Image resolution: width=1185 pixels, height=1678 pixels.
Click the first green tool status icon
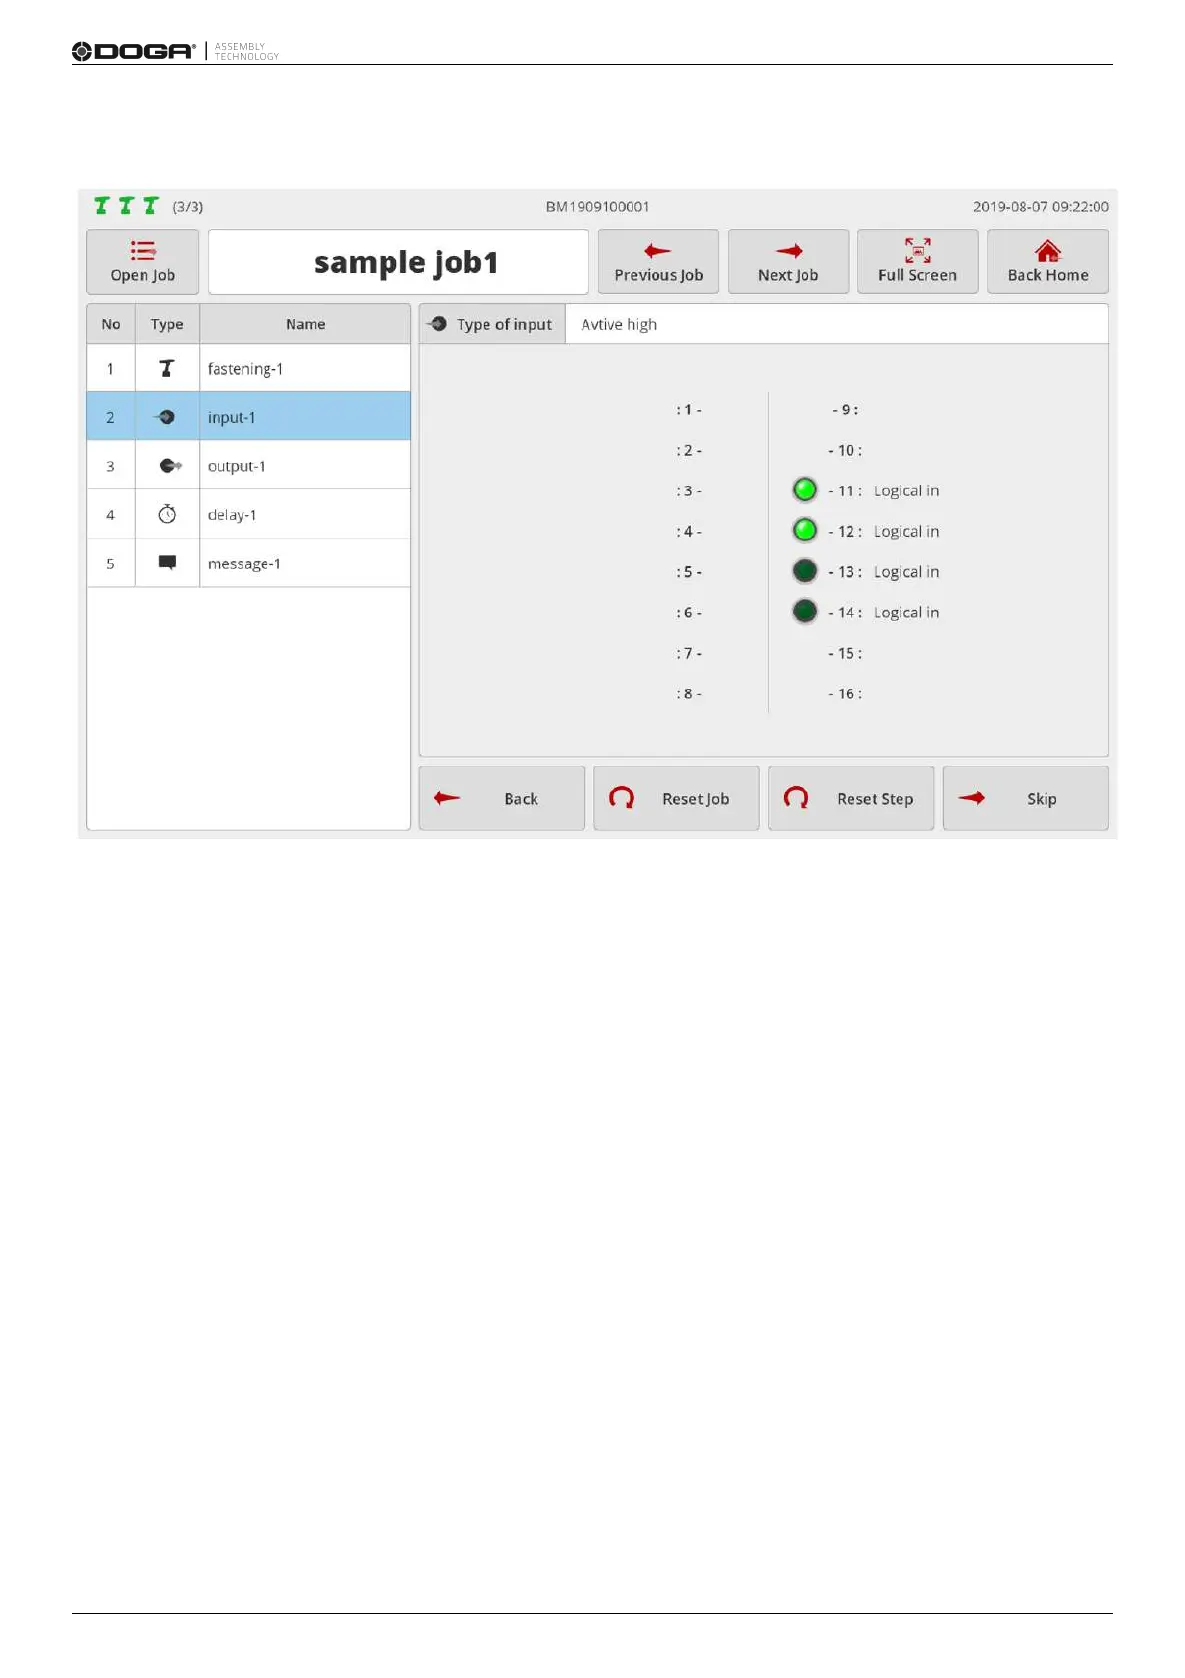tap(101, 206)
